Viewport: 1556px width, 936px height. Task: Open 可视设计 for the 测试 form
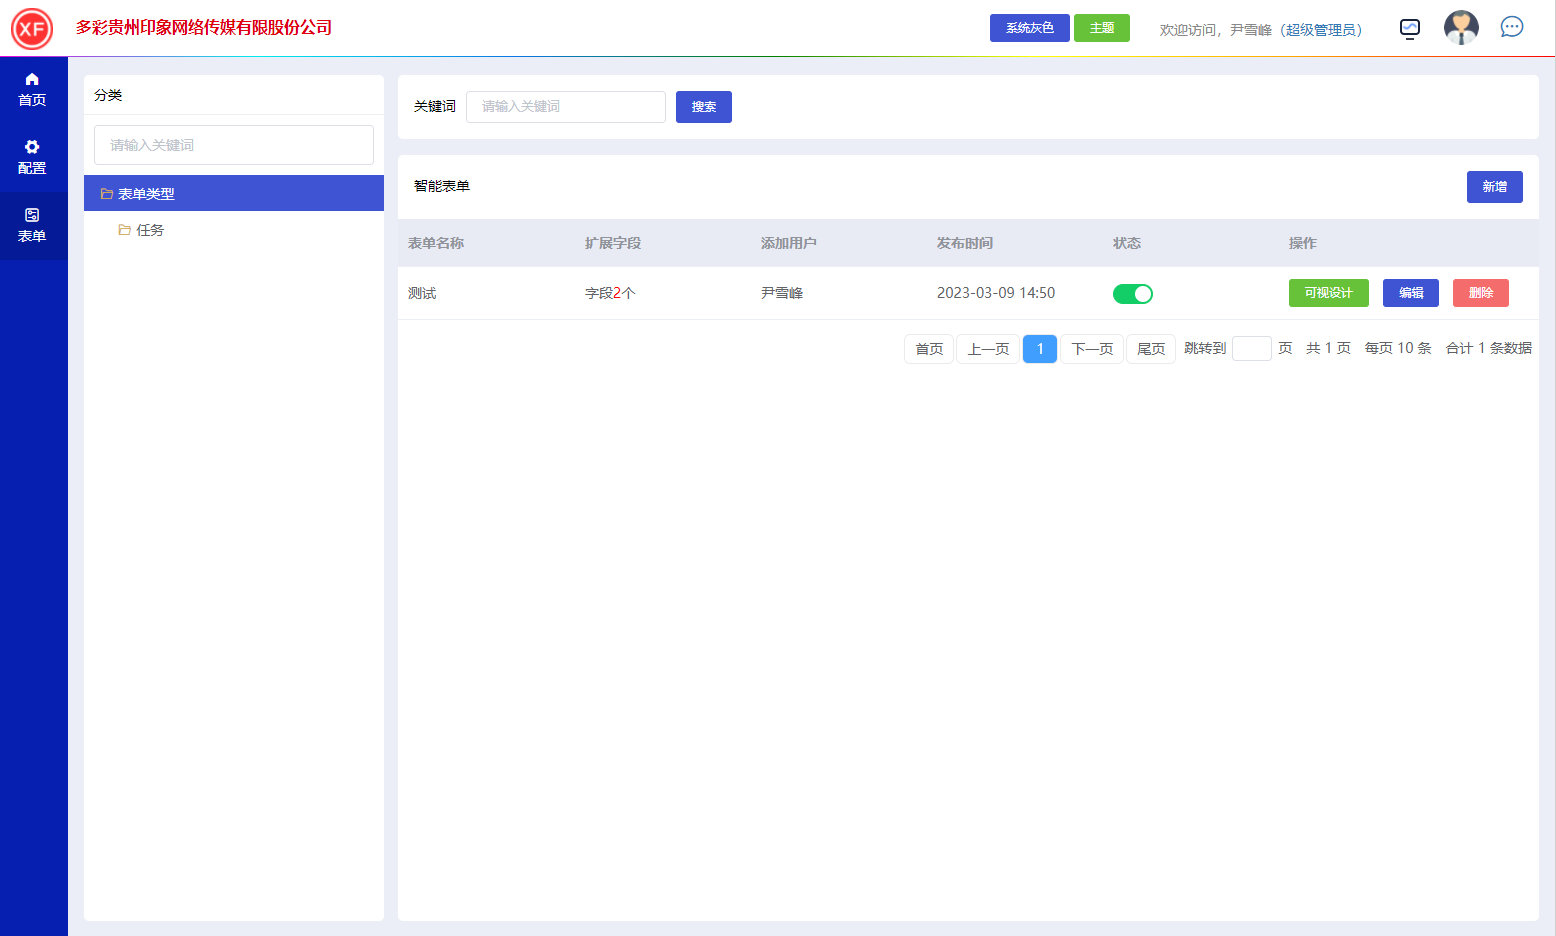tap(1328, 293)
